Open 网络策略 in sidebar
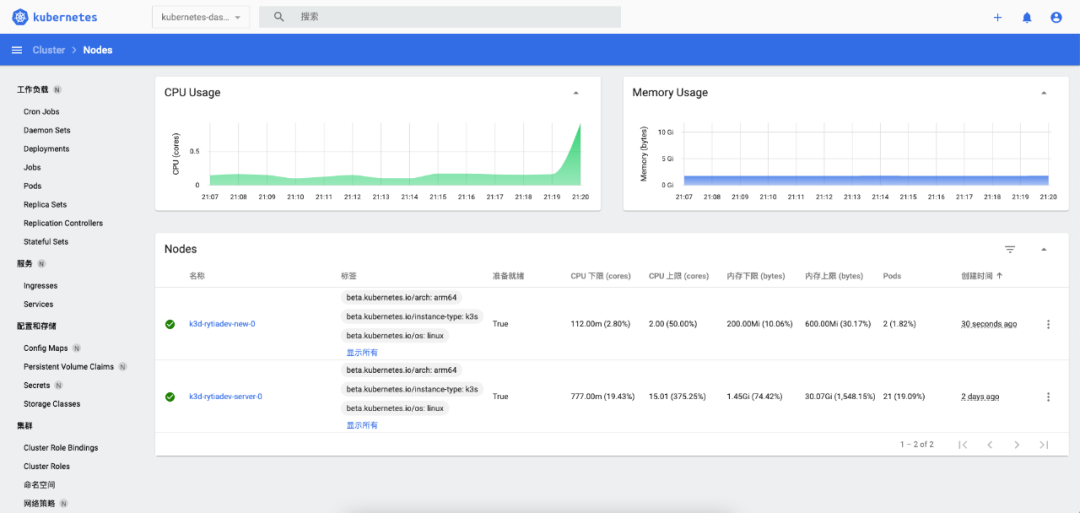The image size is (1080, 513). [x=39, y=503]
